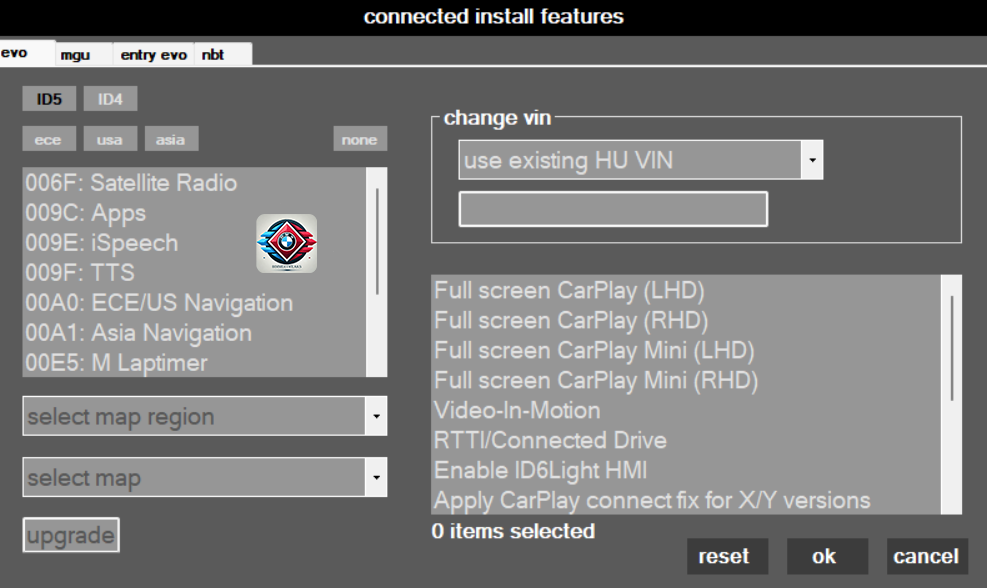Select the ID4 head unit option
Viewport: 987px width, 588px height.
110,98
